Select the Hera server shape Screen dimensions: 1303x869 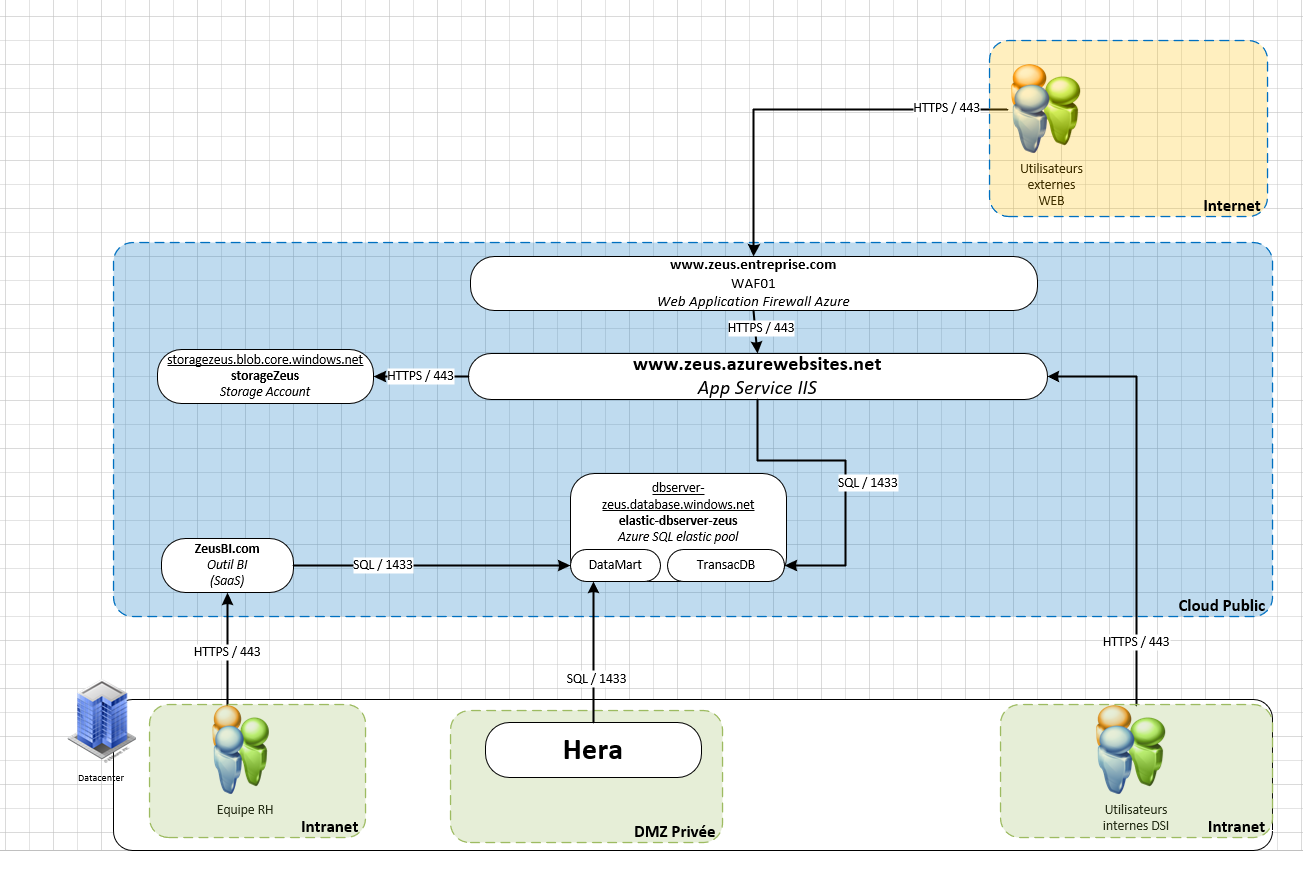point(592,750)
